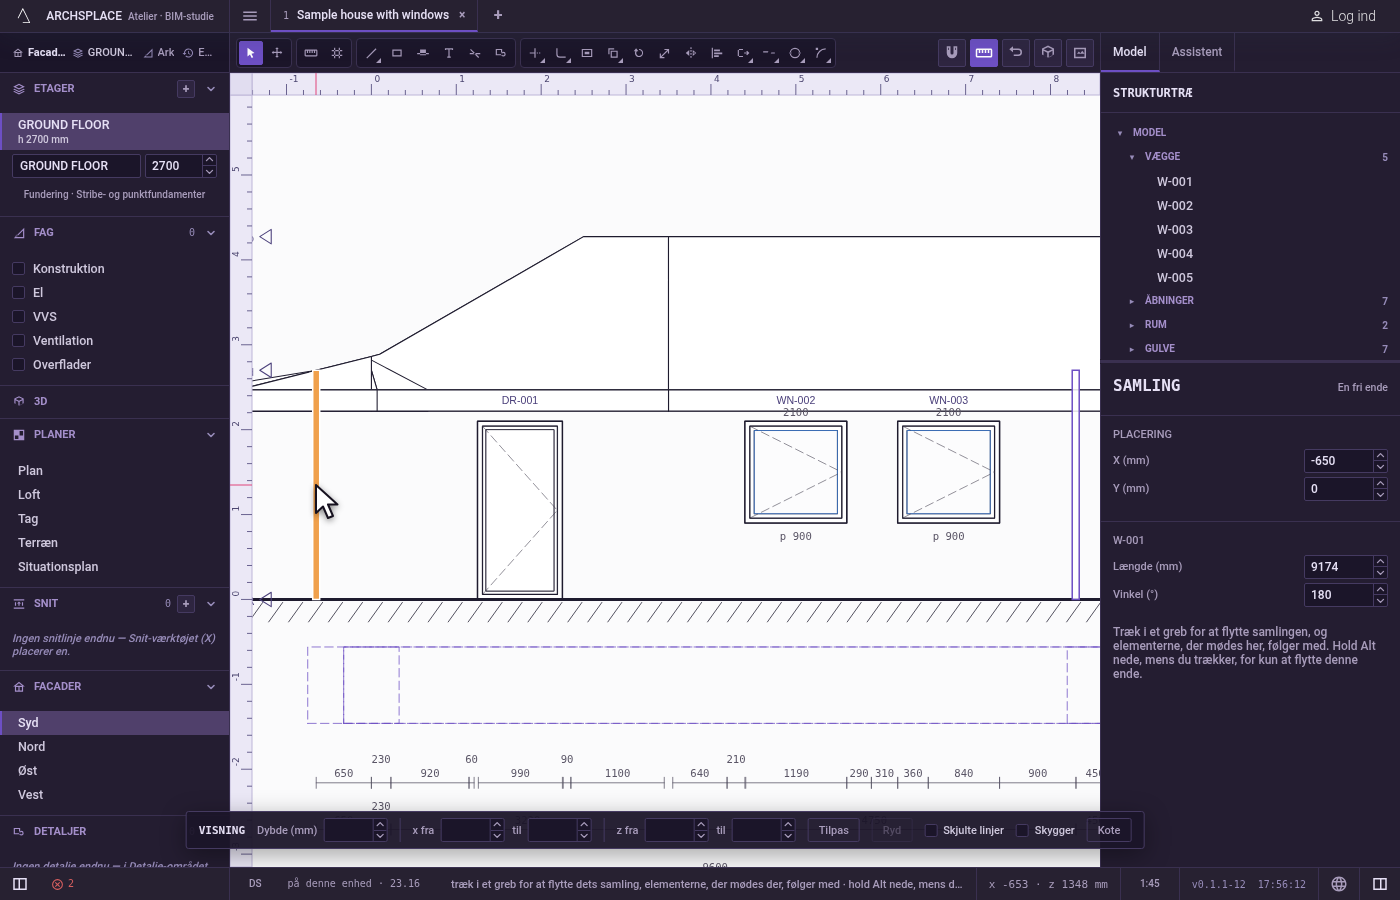
Task: Toggle the magnet snap icon
Action: pos(952,53)
